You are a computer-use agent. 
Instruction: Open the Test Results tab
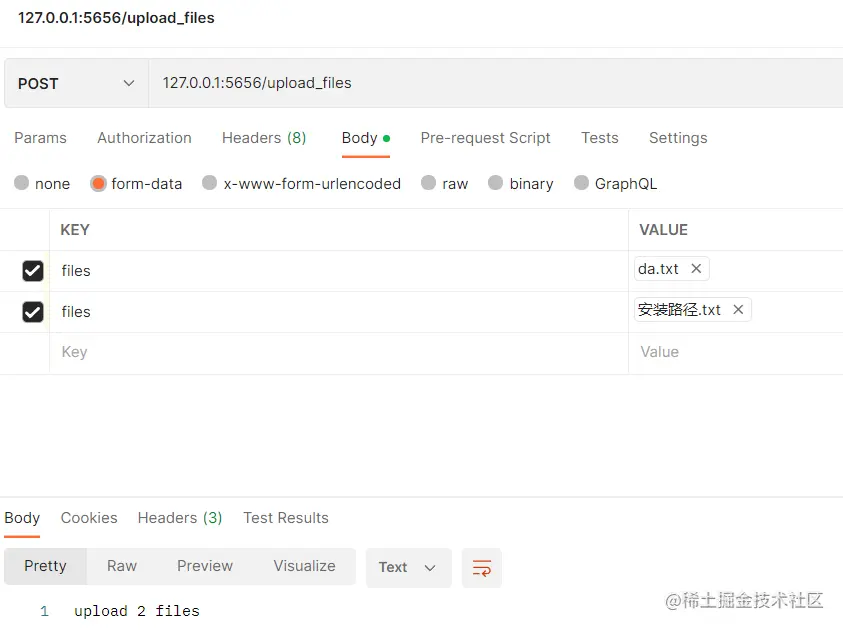tap(285, 518)
